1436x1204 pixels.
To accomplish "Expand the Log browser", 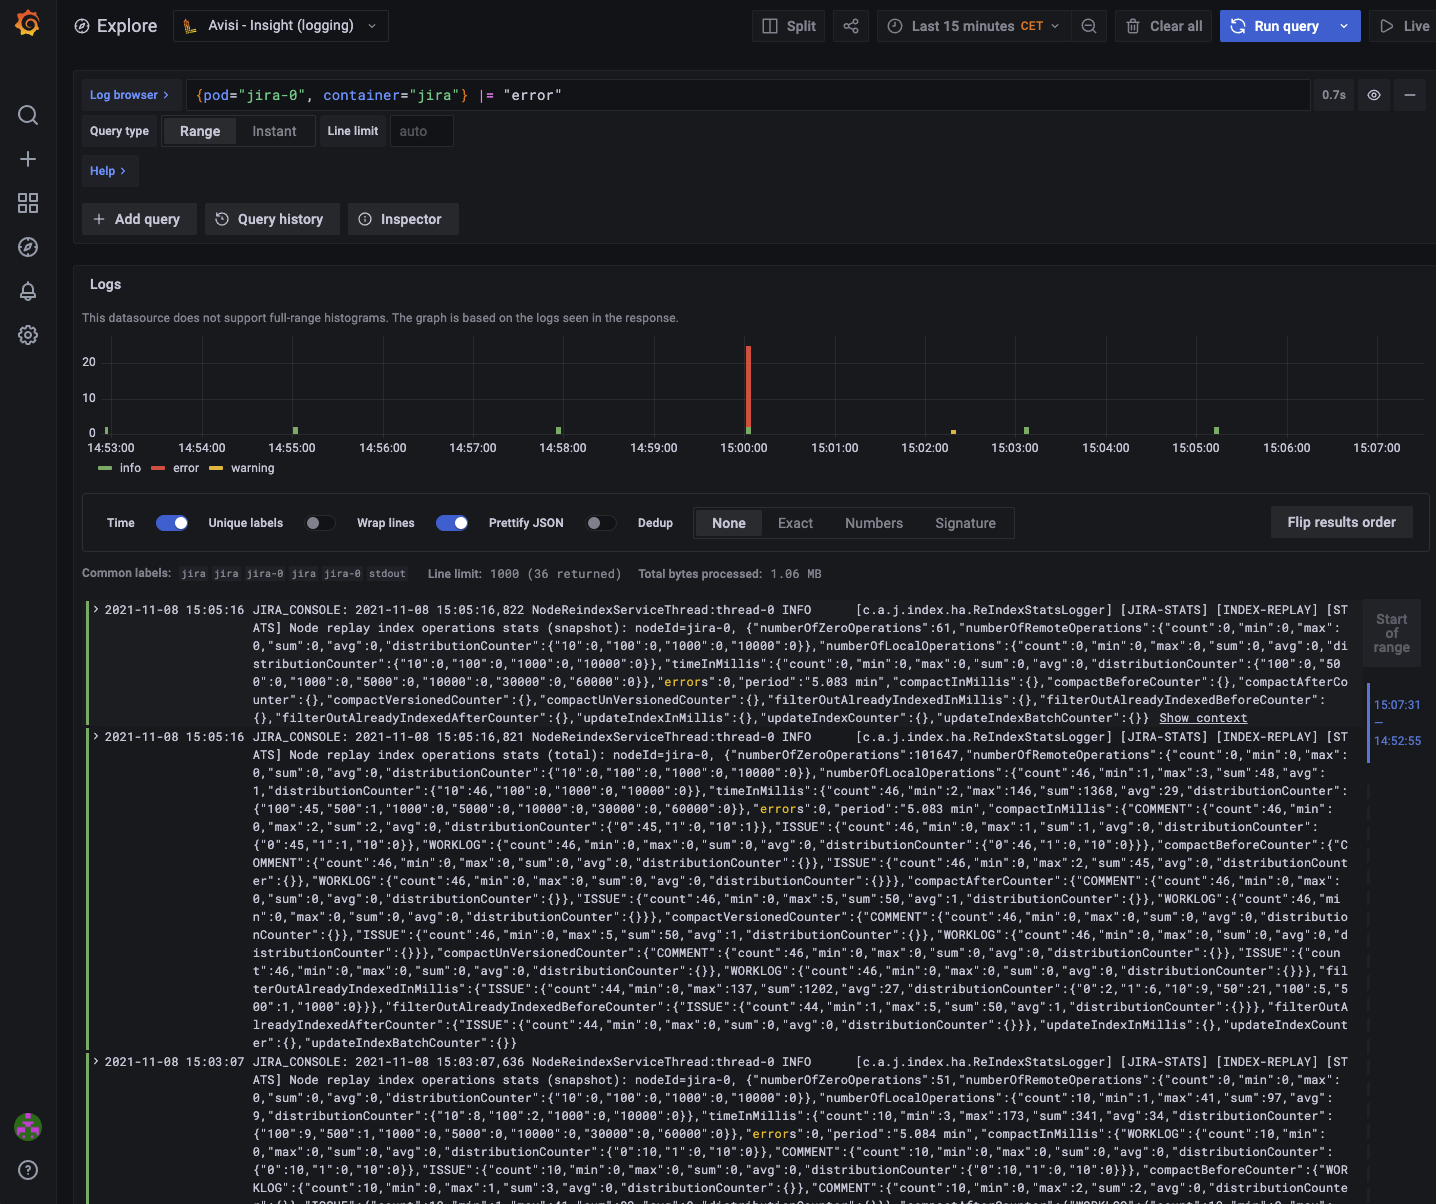I will point(130,95).
